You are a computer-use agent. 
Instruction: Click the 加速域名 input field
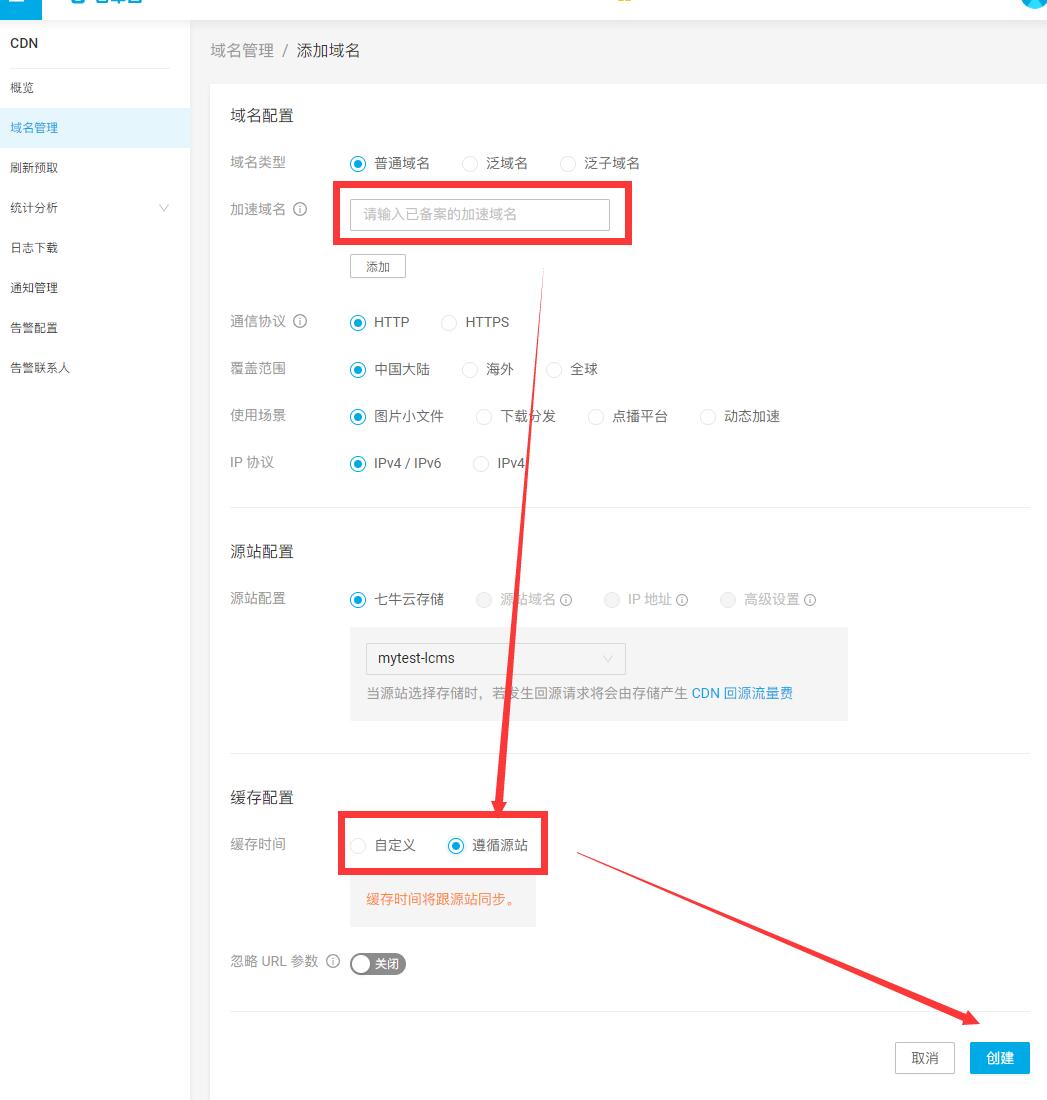coord(480,215)
